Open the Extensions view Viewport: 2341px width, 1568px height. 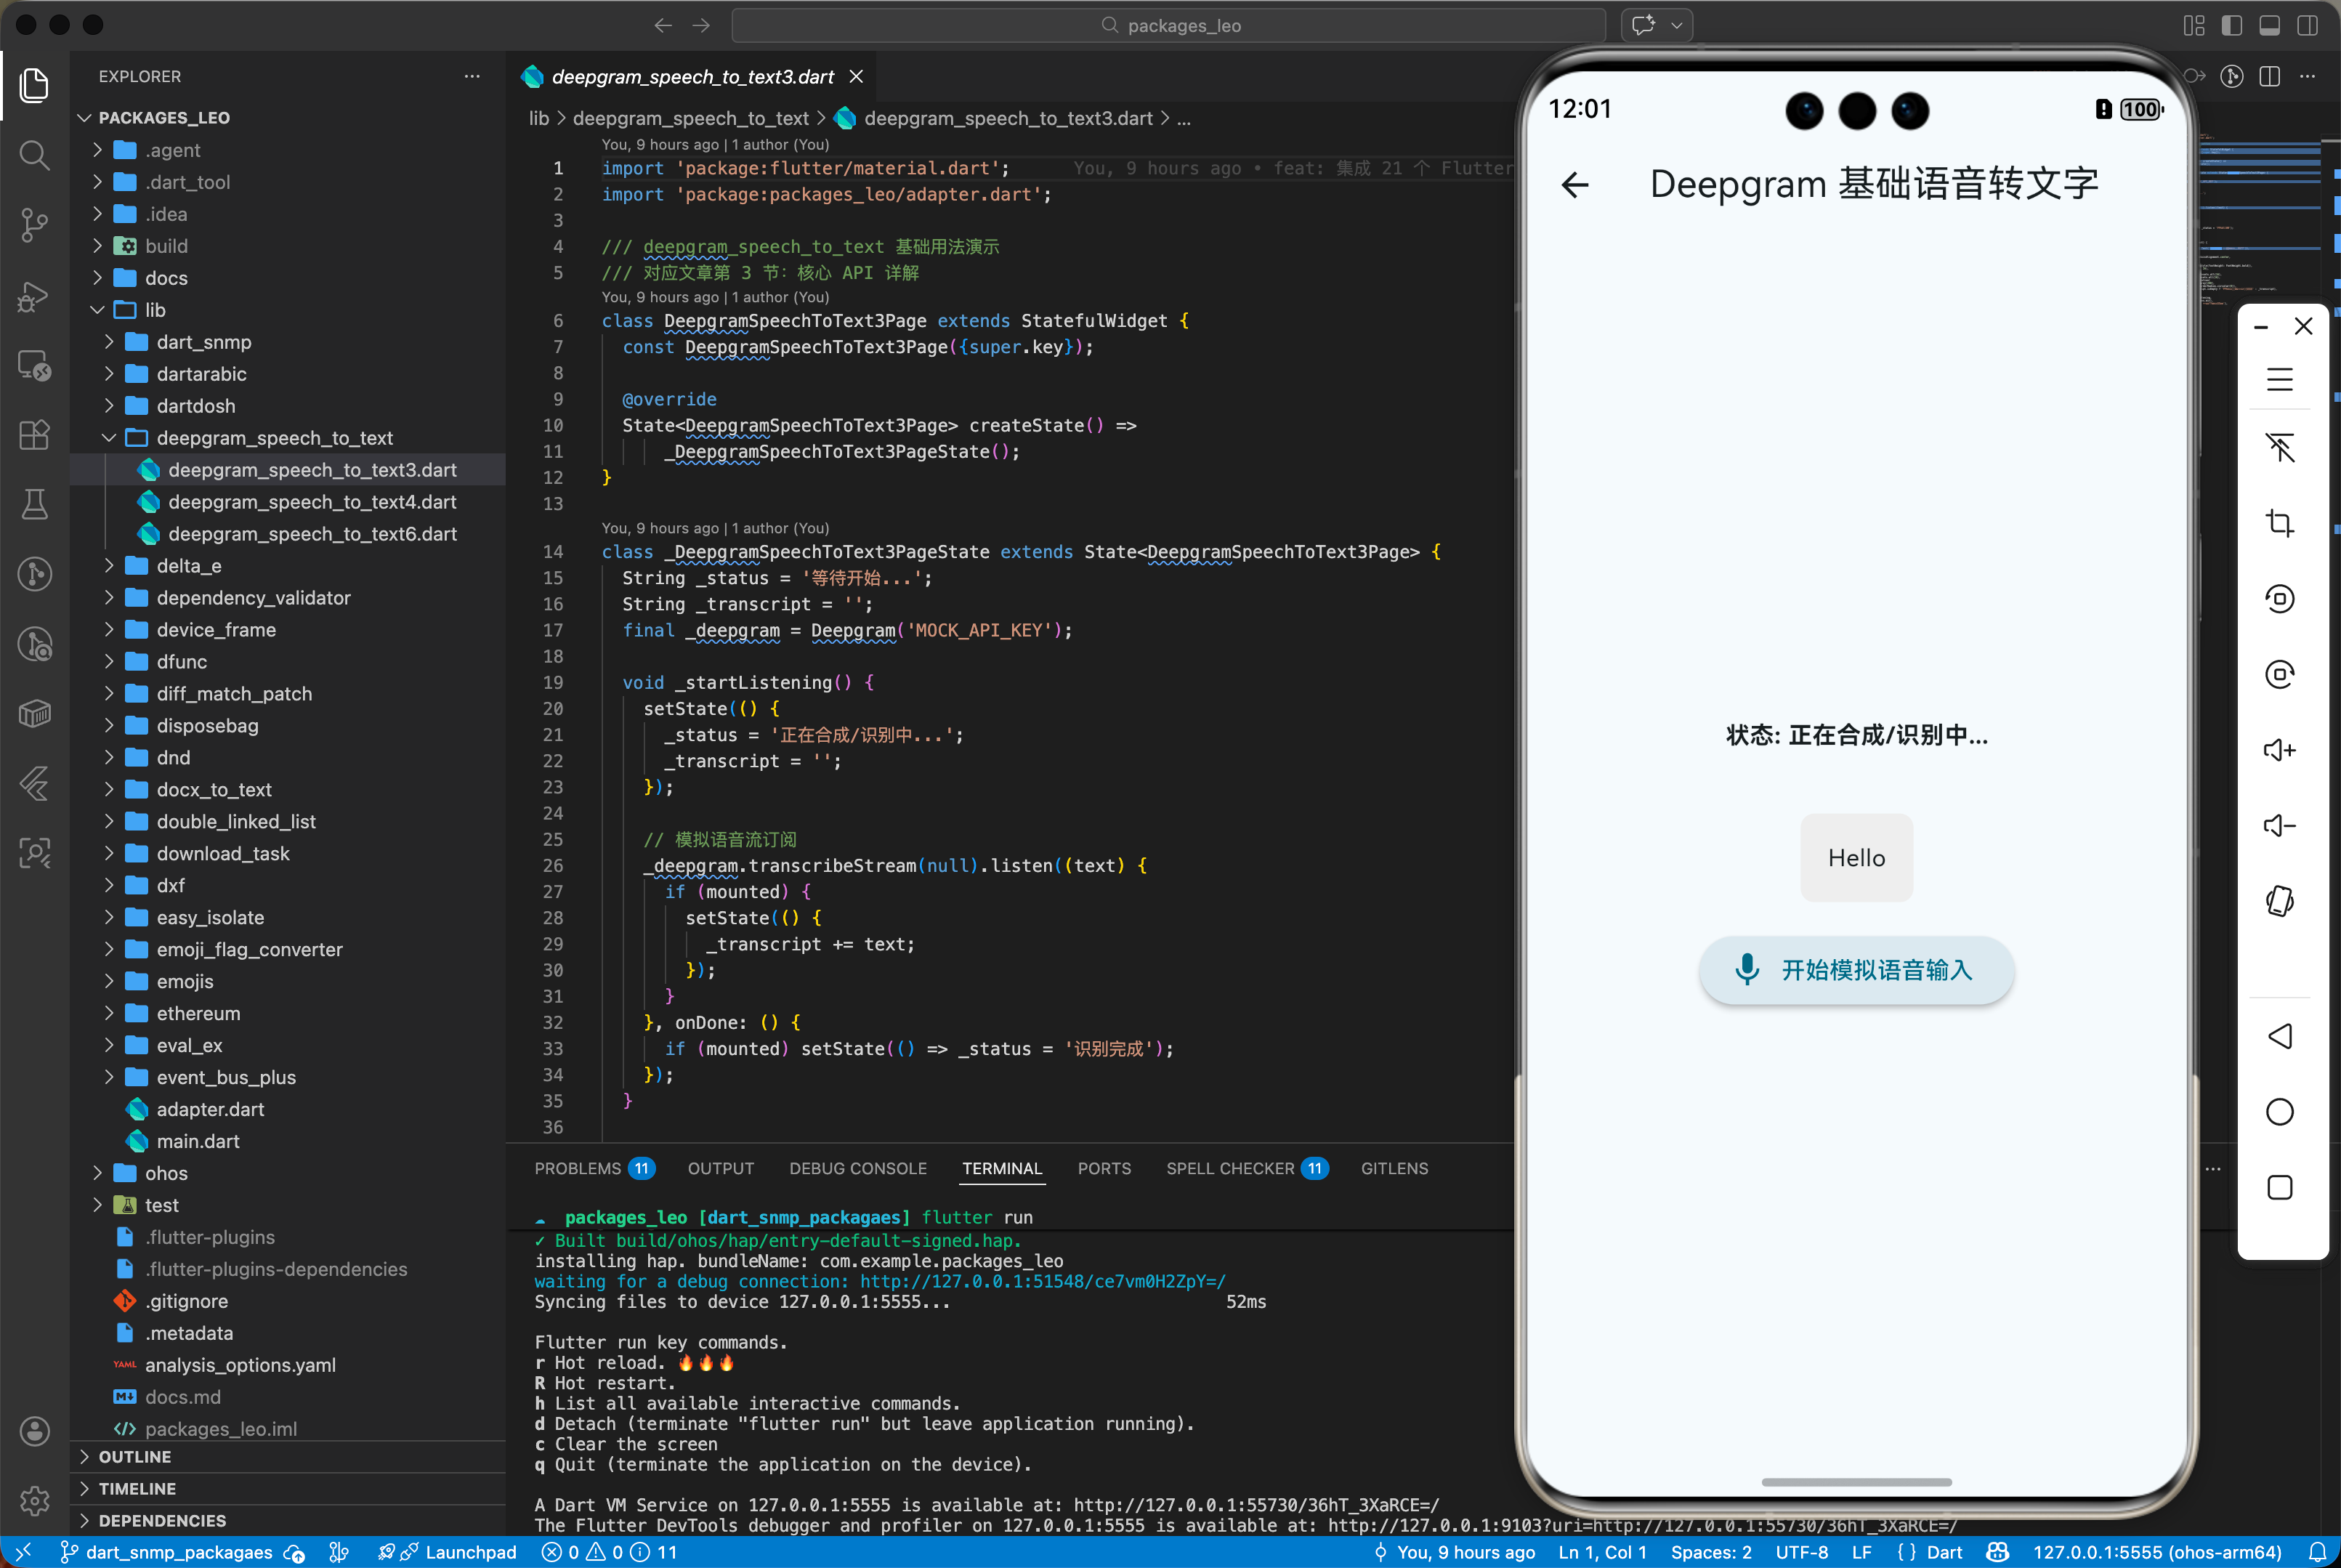pyautogui.click(x=34, y=435)
